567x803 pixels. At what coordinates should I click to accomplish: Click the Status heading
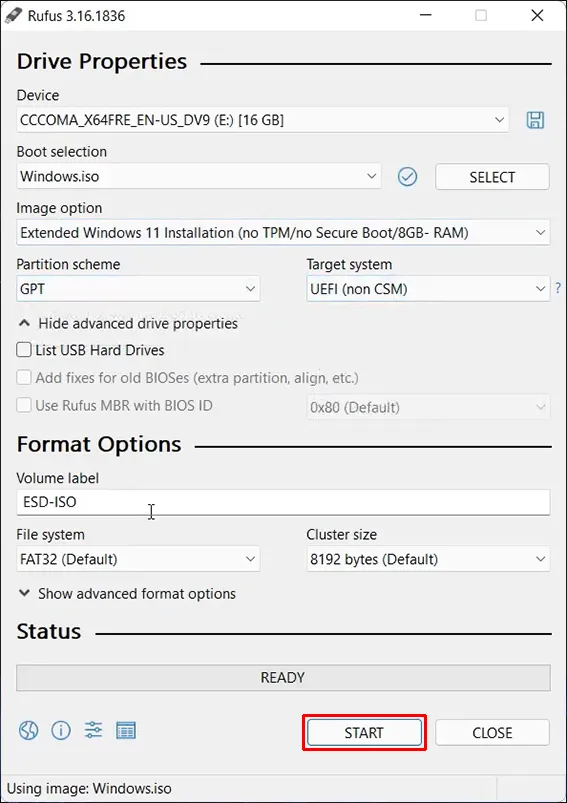pos(49,631)
